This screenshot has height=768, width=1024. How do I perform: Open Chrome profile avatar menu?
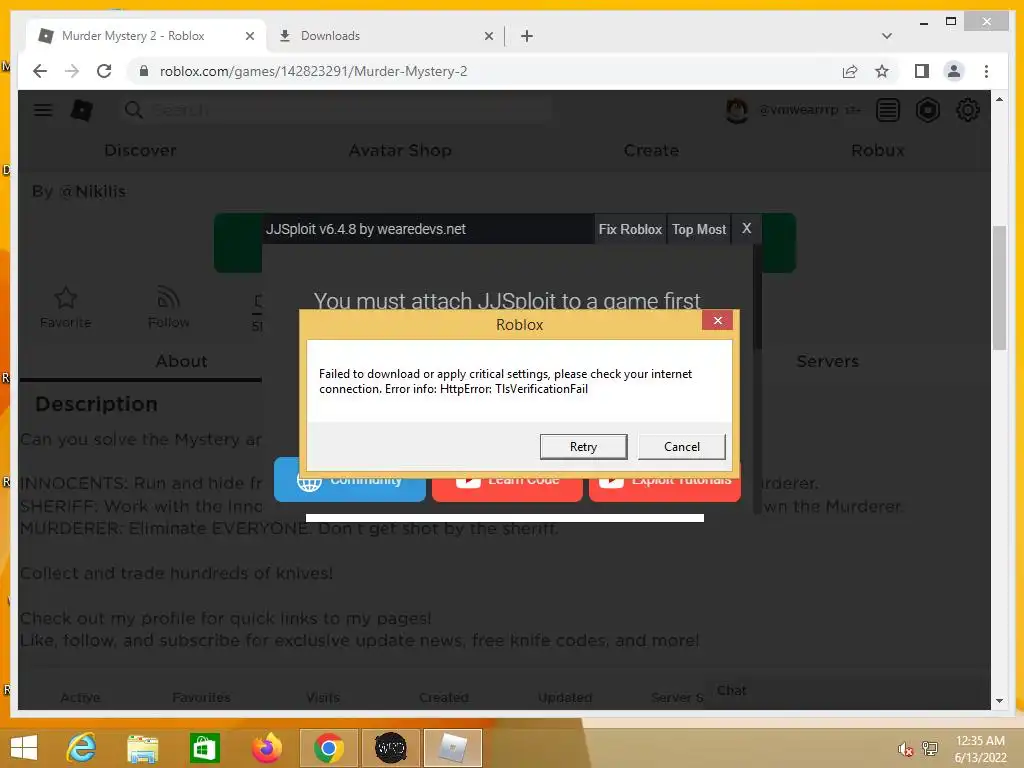(x=953, y=71)
